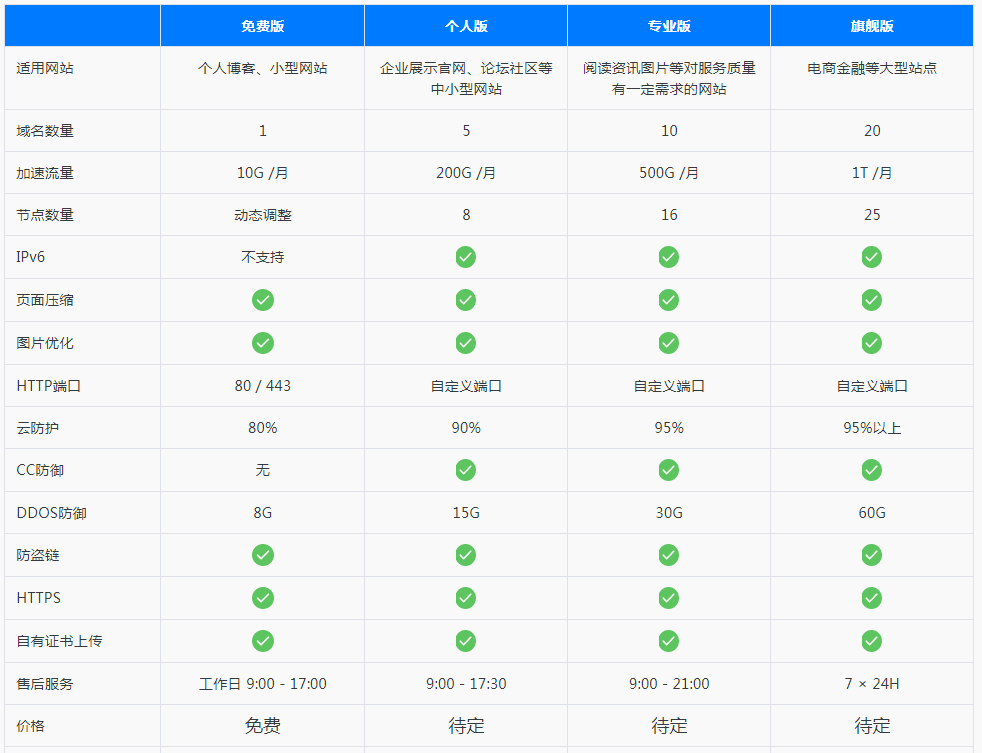The image size is (982, 753).
Task: Click the 60G DDOS defense cell
Action: click(872, 513)
